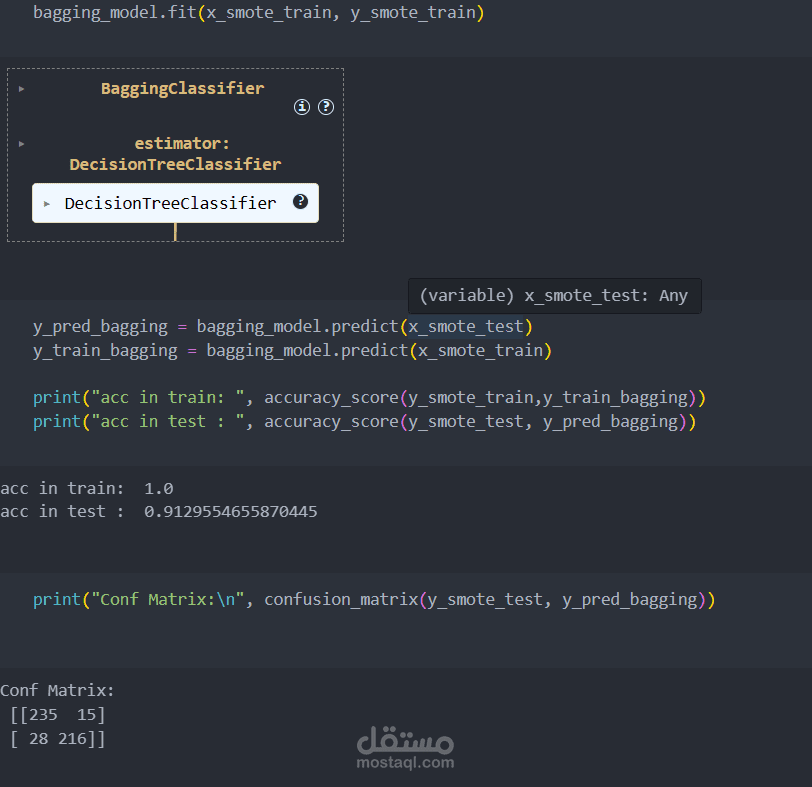The height and width of the screenshot is (787, 812).
Task: Select x_smote_test in predict call
Action: [466, 327]
